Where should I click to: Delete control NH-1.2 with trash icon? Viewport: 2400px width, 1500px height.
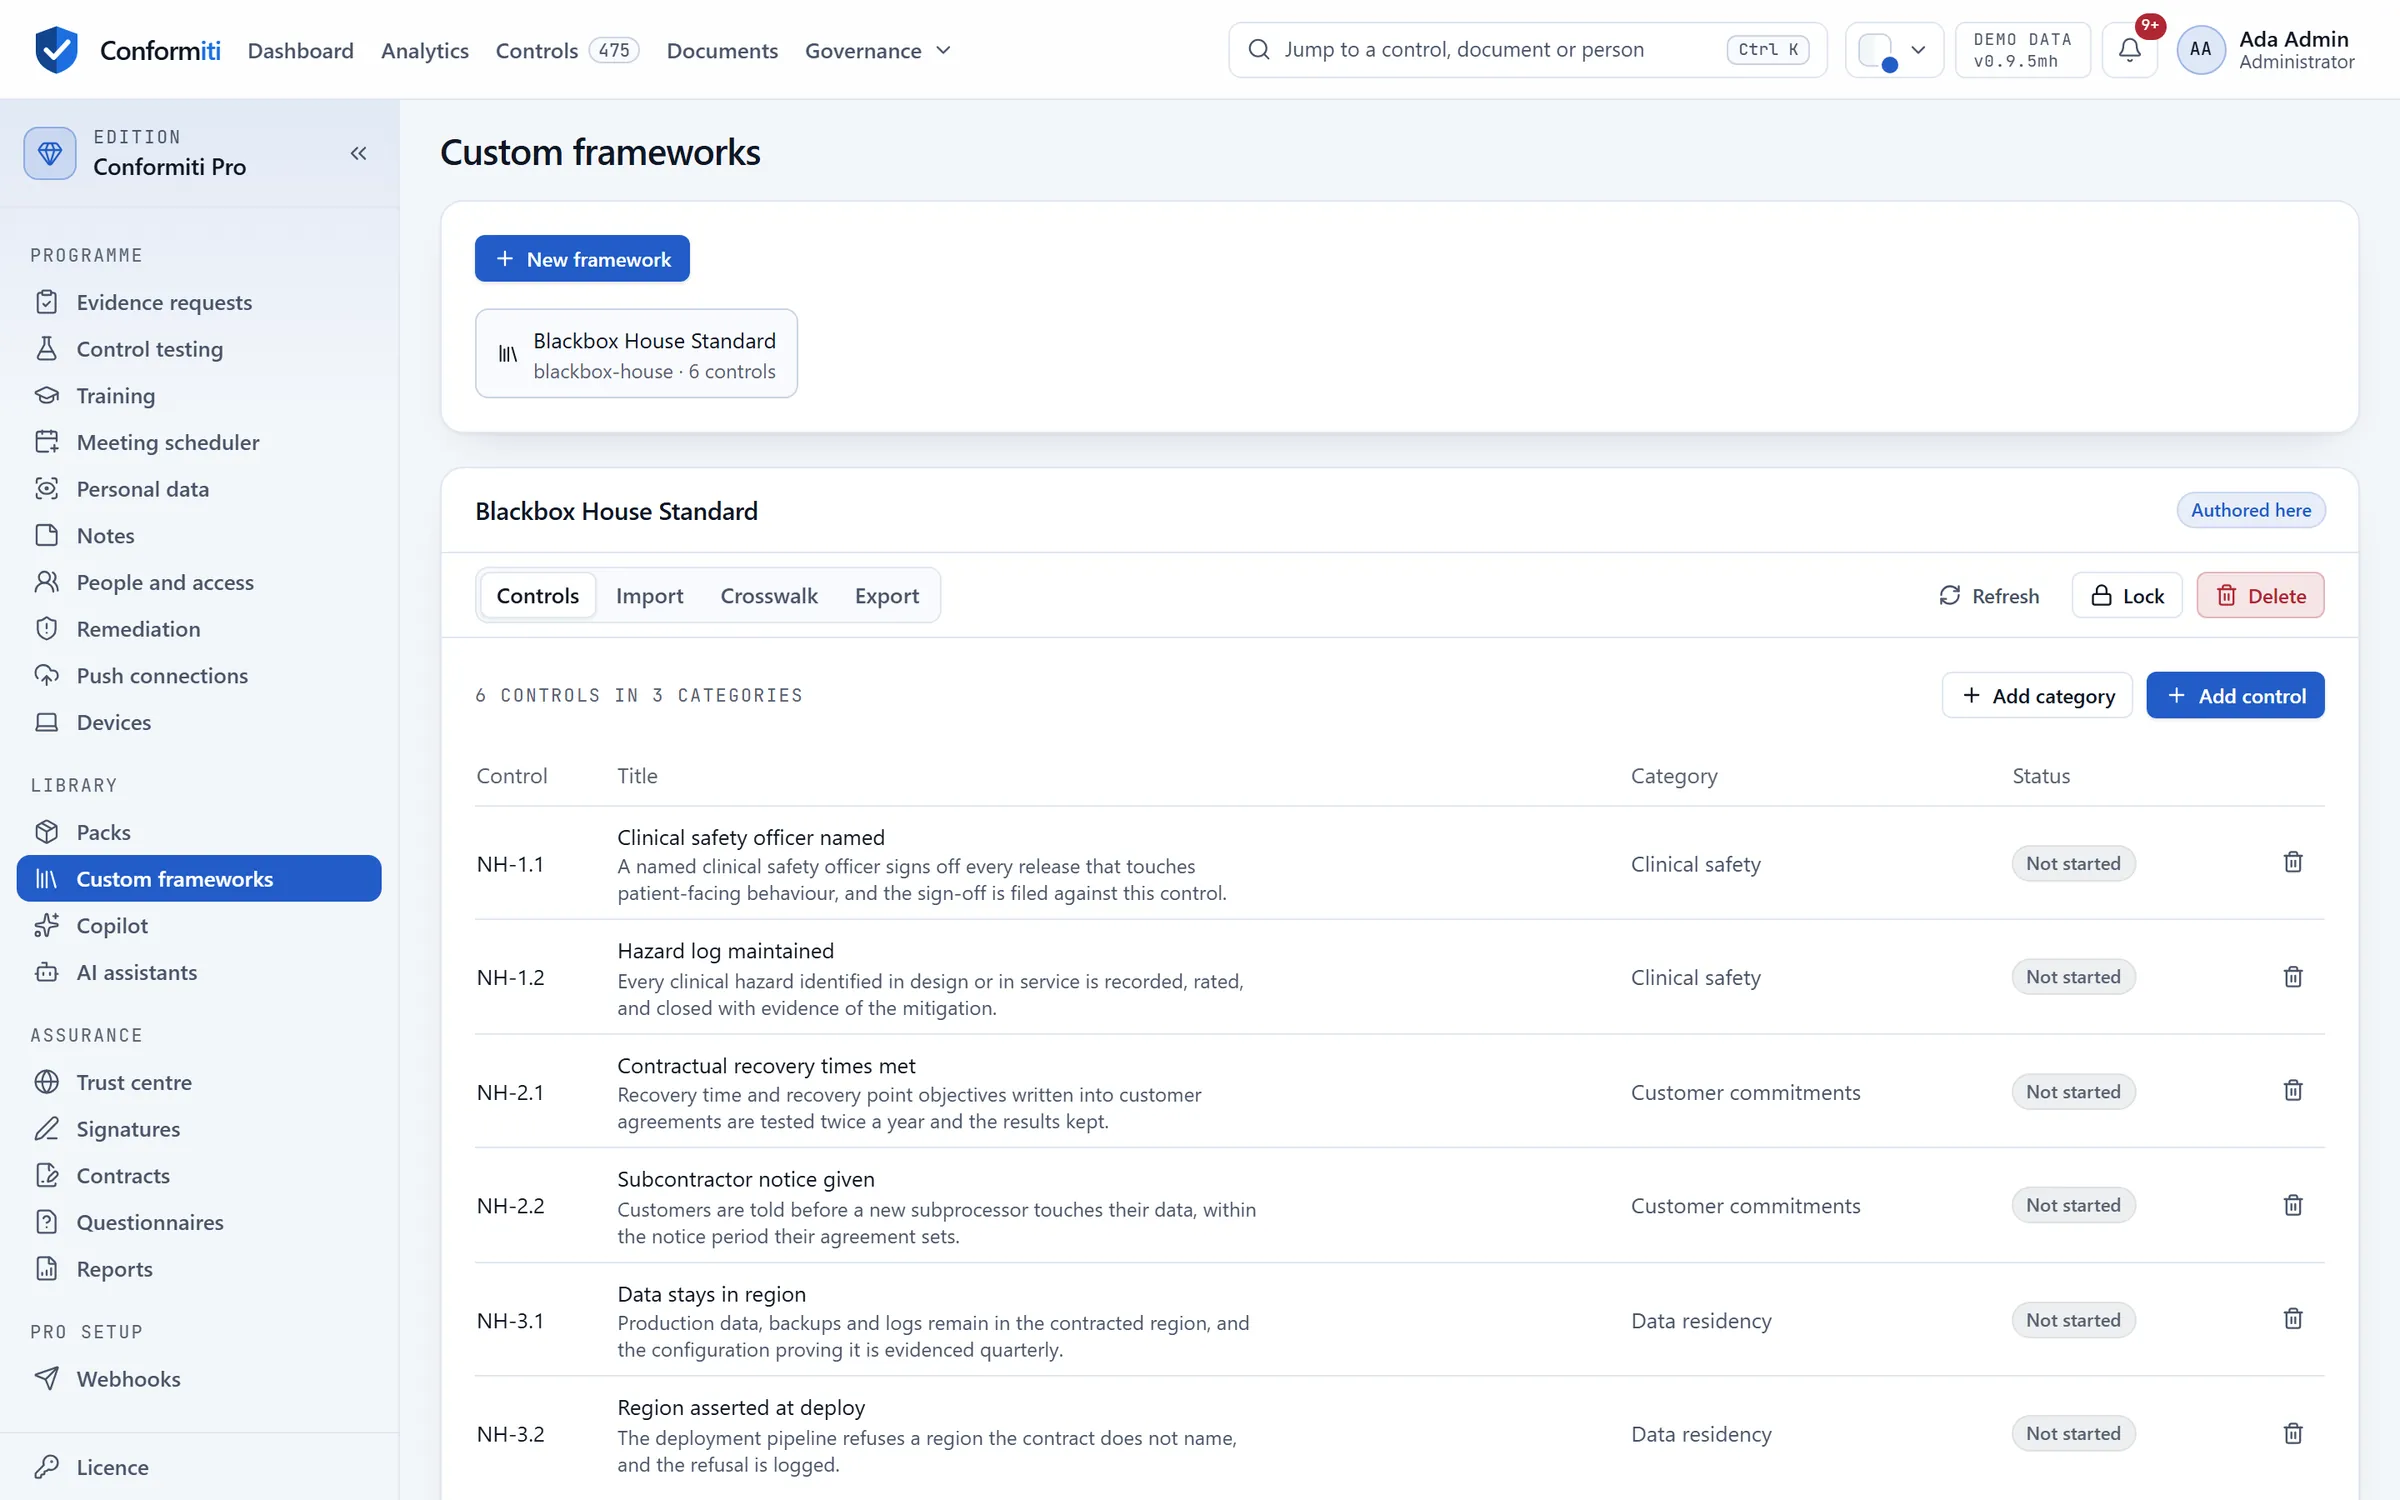[2293, 977]
